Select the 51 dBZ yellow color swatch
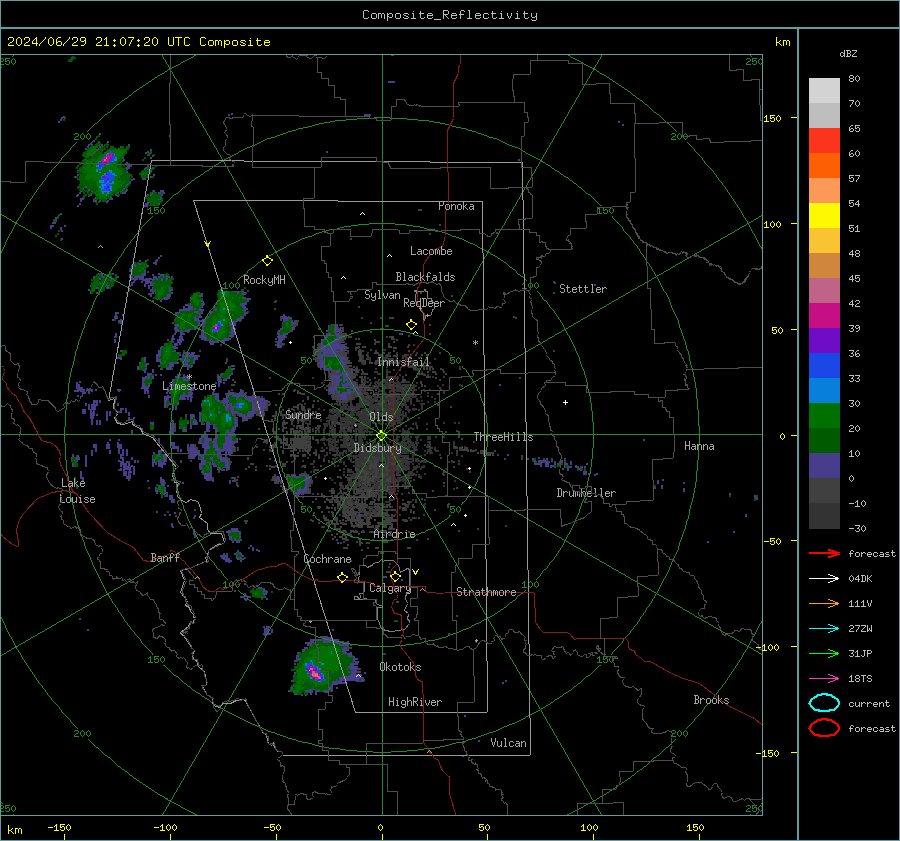The image size is (900, 841). [x=824, y=215]
